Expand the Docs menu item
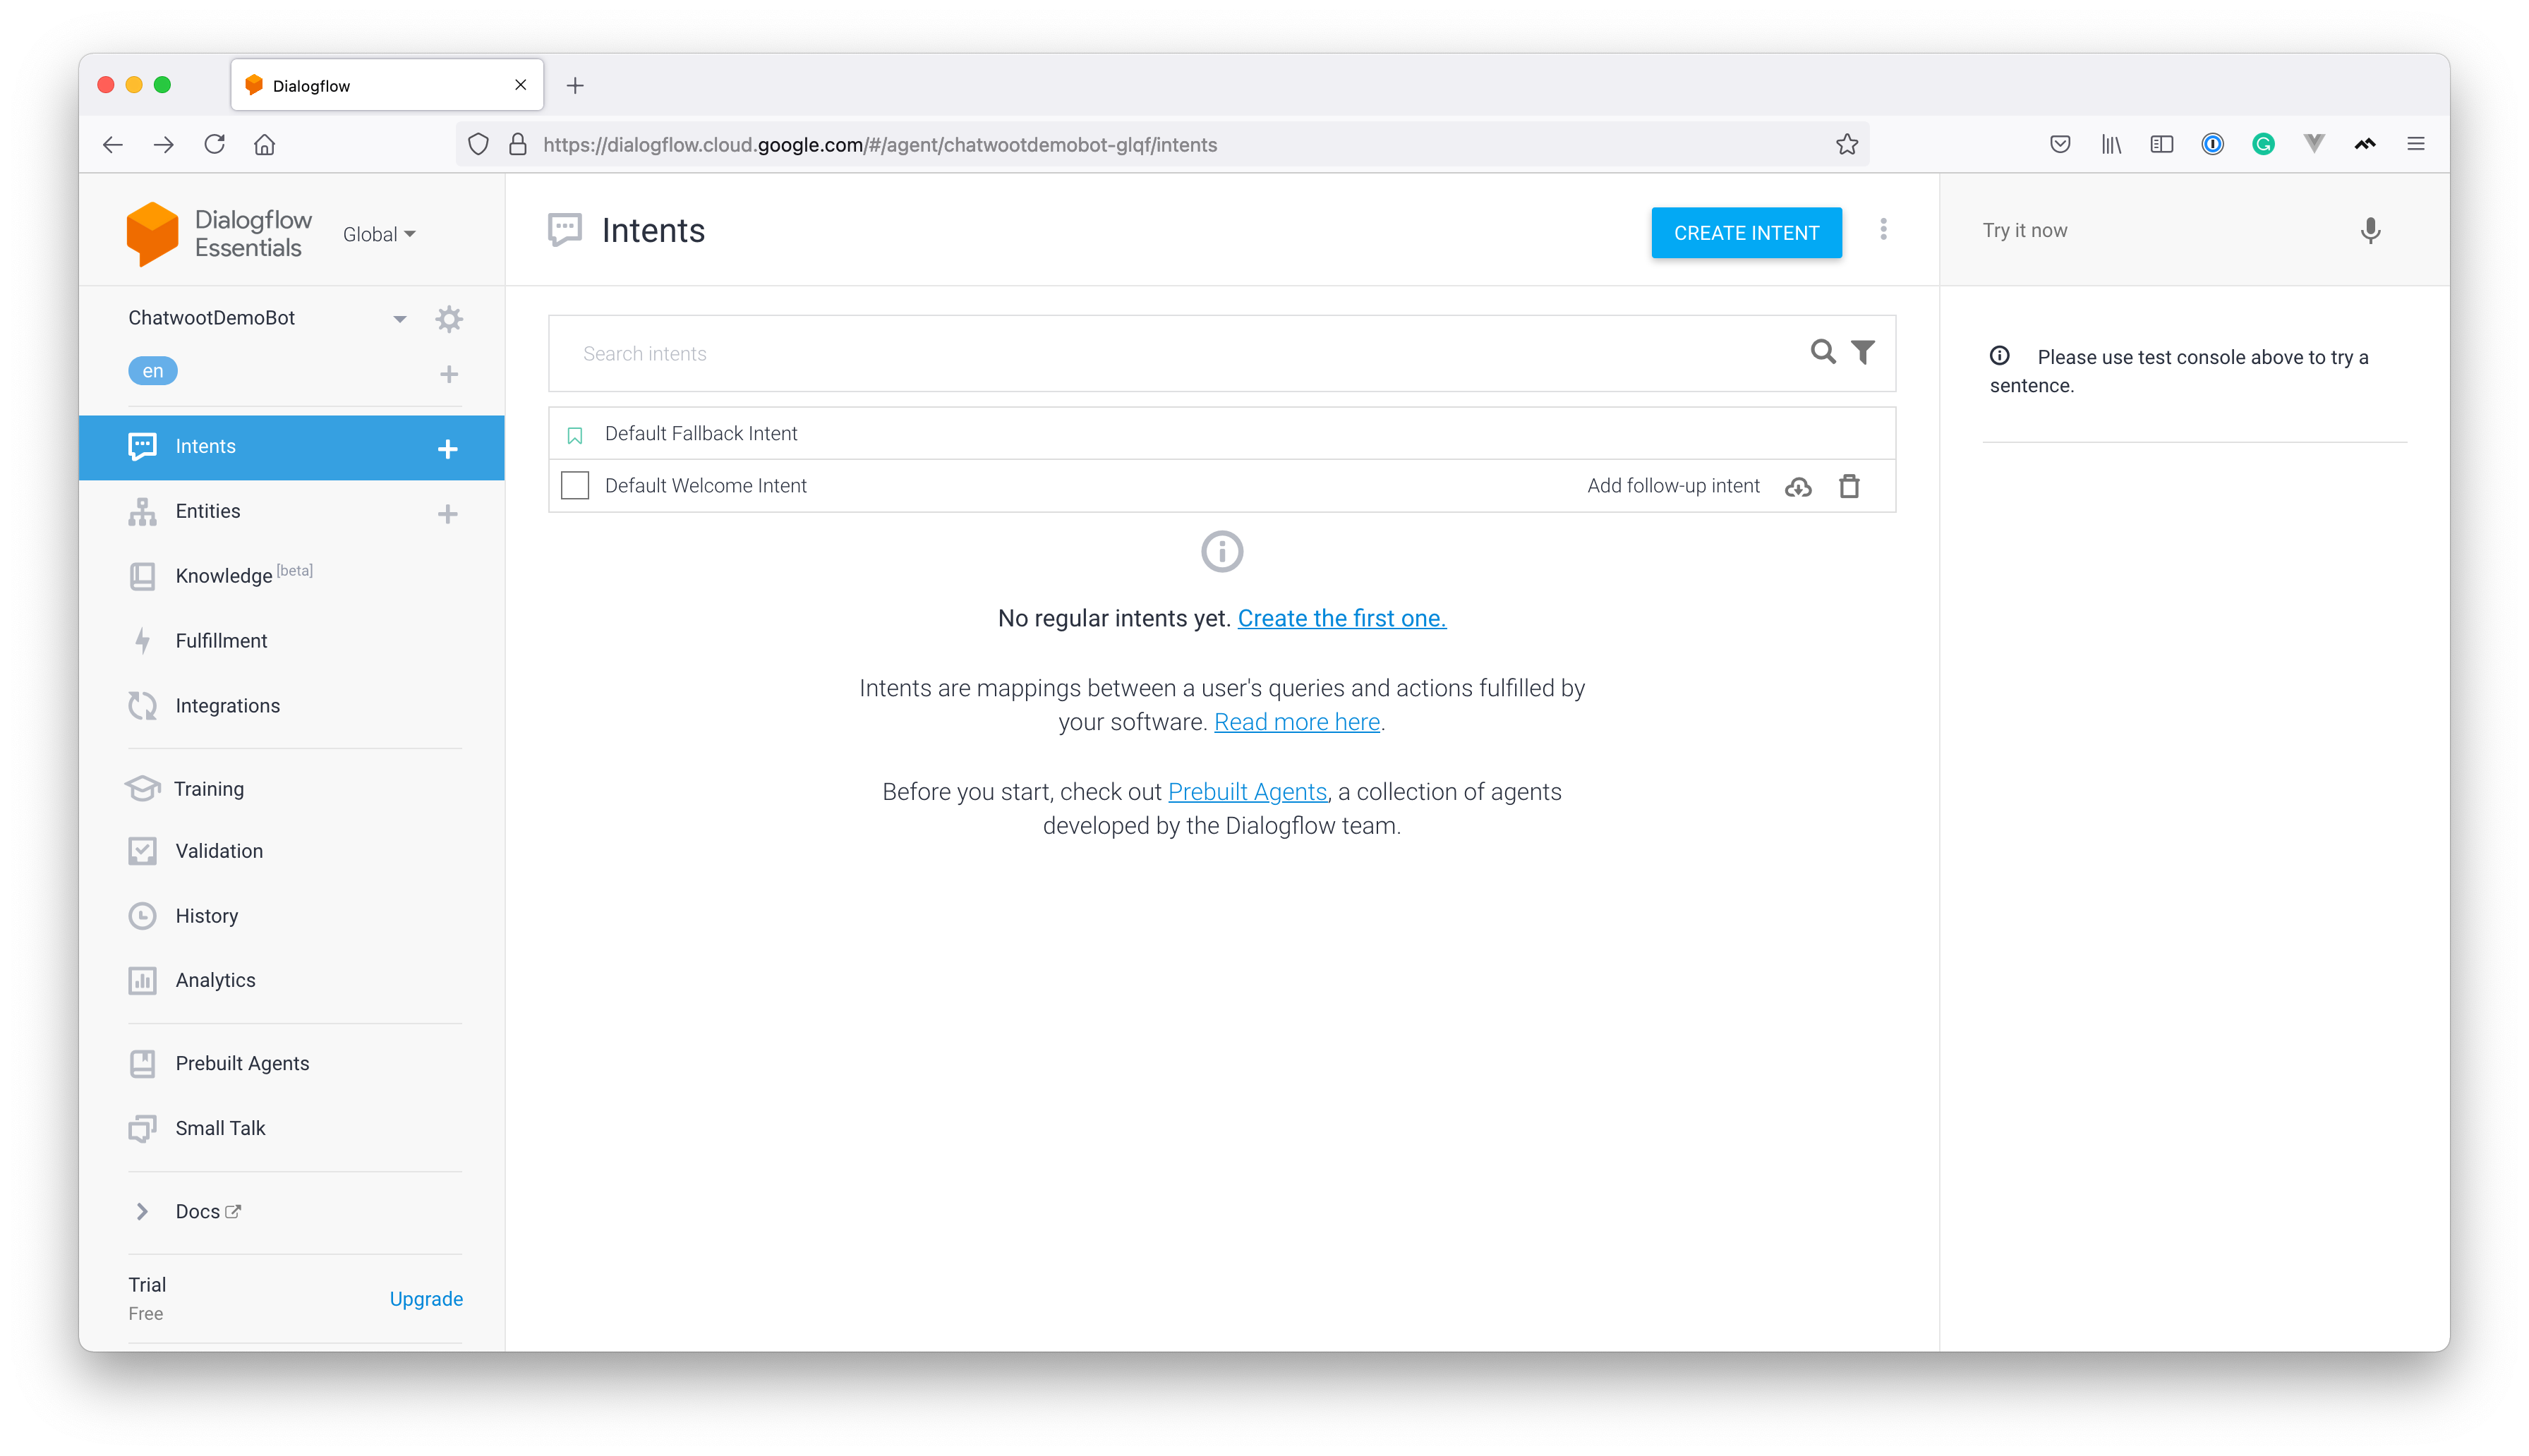The height and width of the screenshot is (1456, 2529). click(144, 1211)
